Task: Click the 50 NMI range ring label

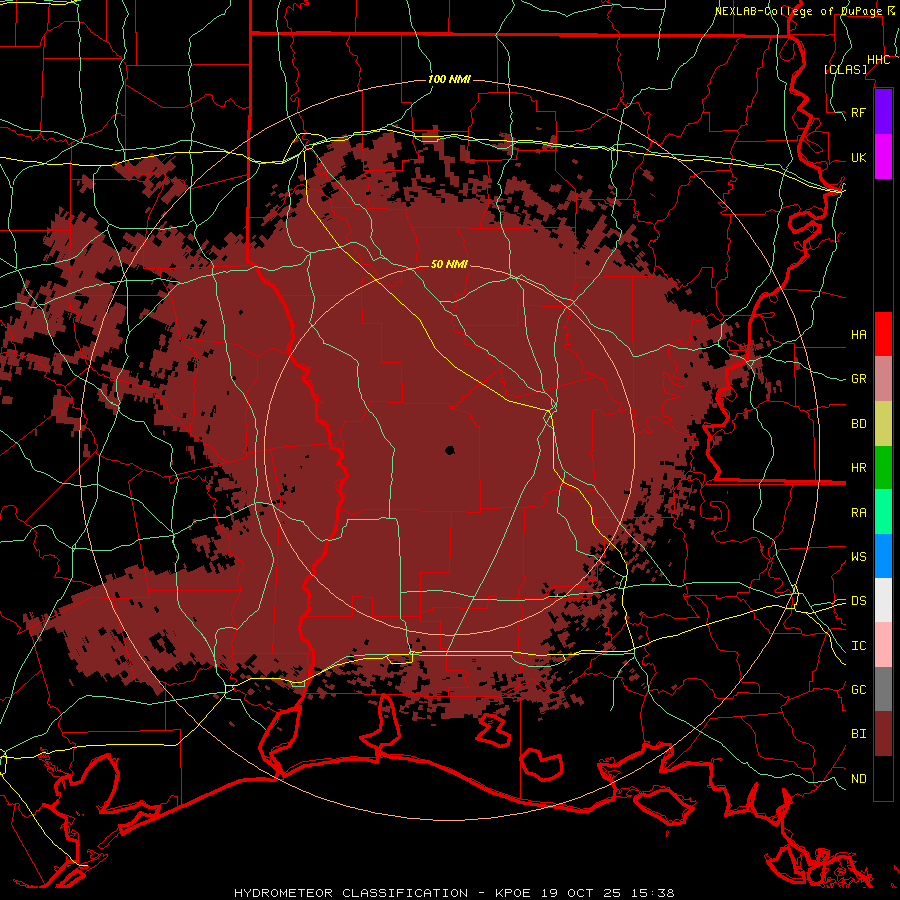Action: 449,264
